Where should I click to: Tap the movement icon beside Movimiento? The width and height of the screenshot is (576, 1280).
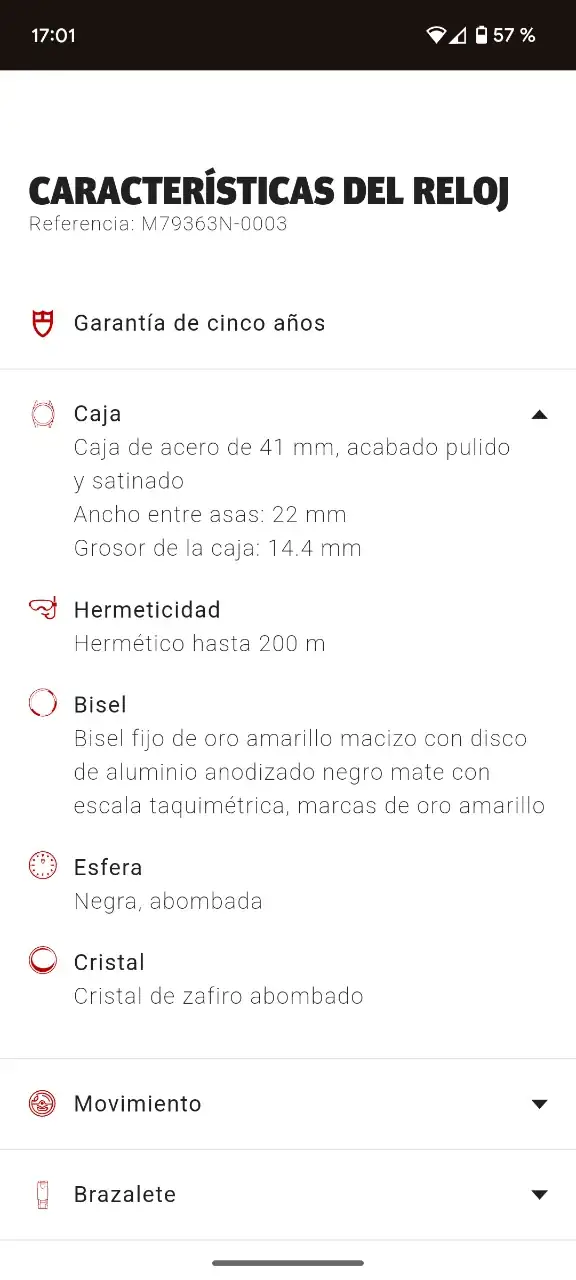42,1103
